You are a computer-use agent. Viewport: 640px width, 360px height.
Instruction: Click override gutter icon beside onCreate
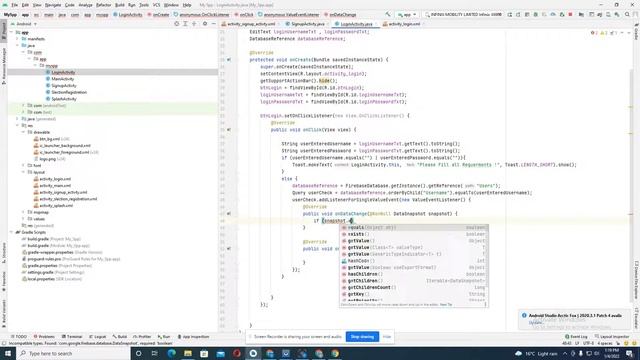pos(229,60)
